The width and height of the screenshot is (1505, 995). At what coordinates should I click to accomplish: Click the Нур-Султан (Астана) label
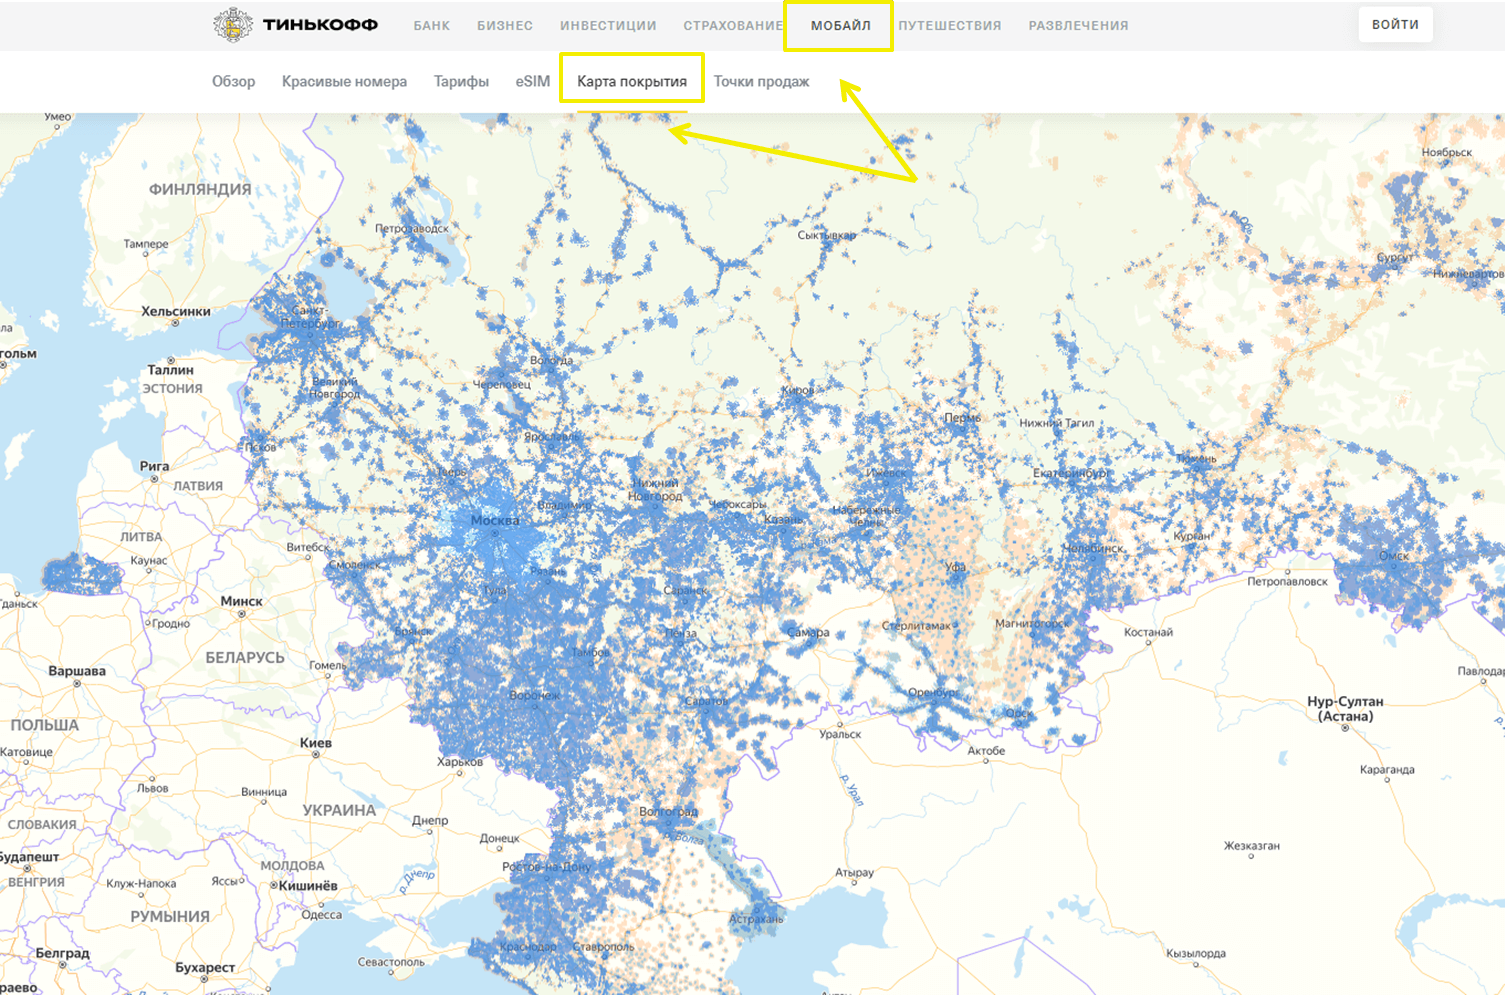(1345, 709)
